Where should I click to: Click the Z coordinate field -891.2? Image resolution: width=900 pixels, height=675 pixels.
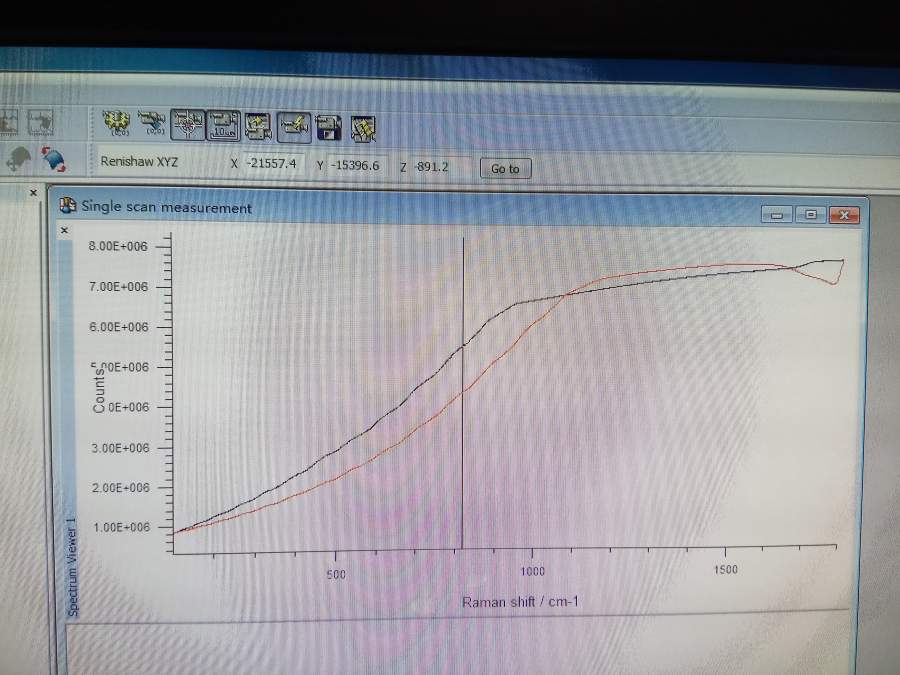[441, 167]
